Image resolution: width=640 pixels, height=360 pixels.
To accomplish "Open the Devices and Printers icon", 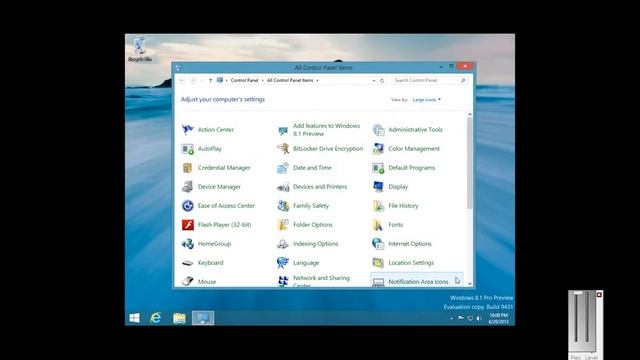I will (x=283, y=187).
